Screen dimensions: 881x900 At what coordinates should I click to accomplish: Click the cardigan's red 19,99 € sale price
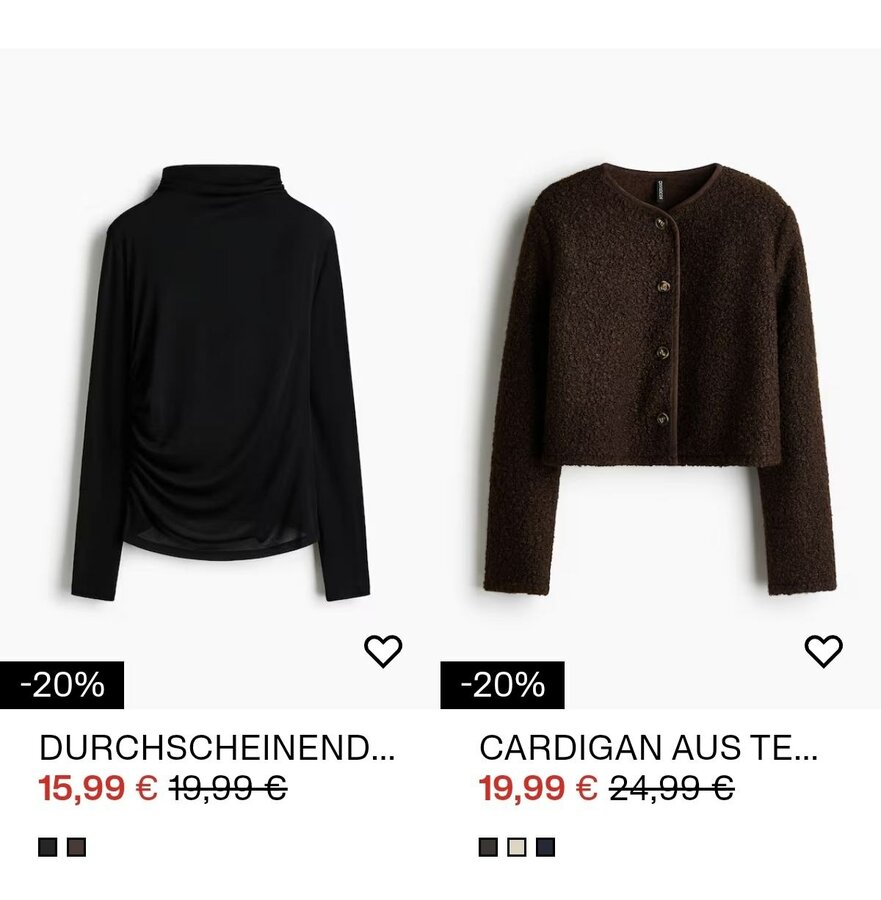538,788
